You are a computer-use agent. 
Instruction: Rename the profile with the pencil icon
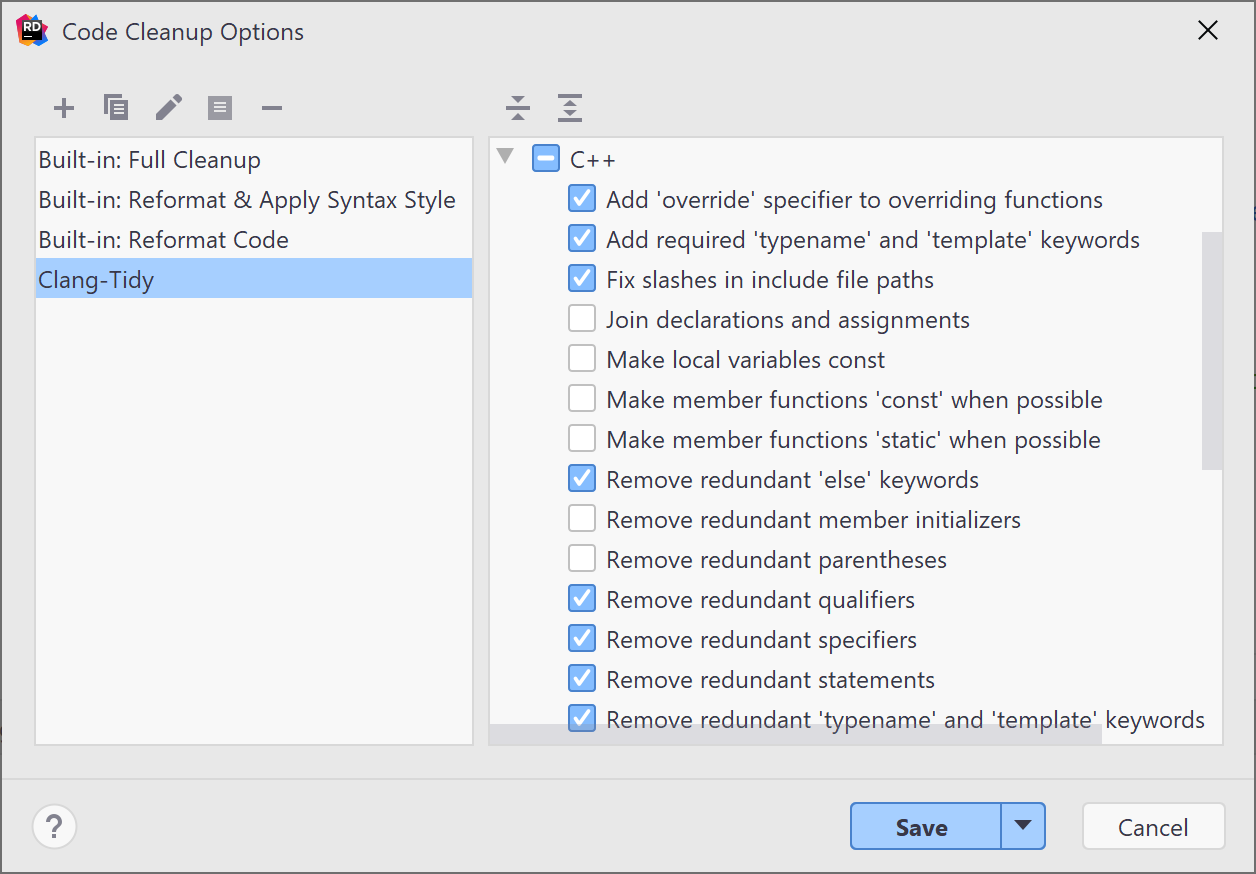click(168, 107)
